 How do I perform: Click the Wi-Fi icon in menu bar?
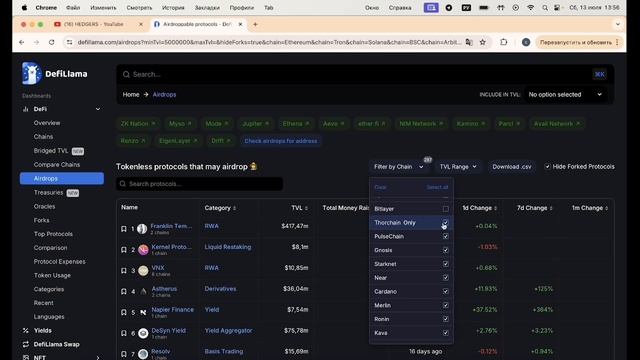point(531,8)
